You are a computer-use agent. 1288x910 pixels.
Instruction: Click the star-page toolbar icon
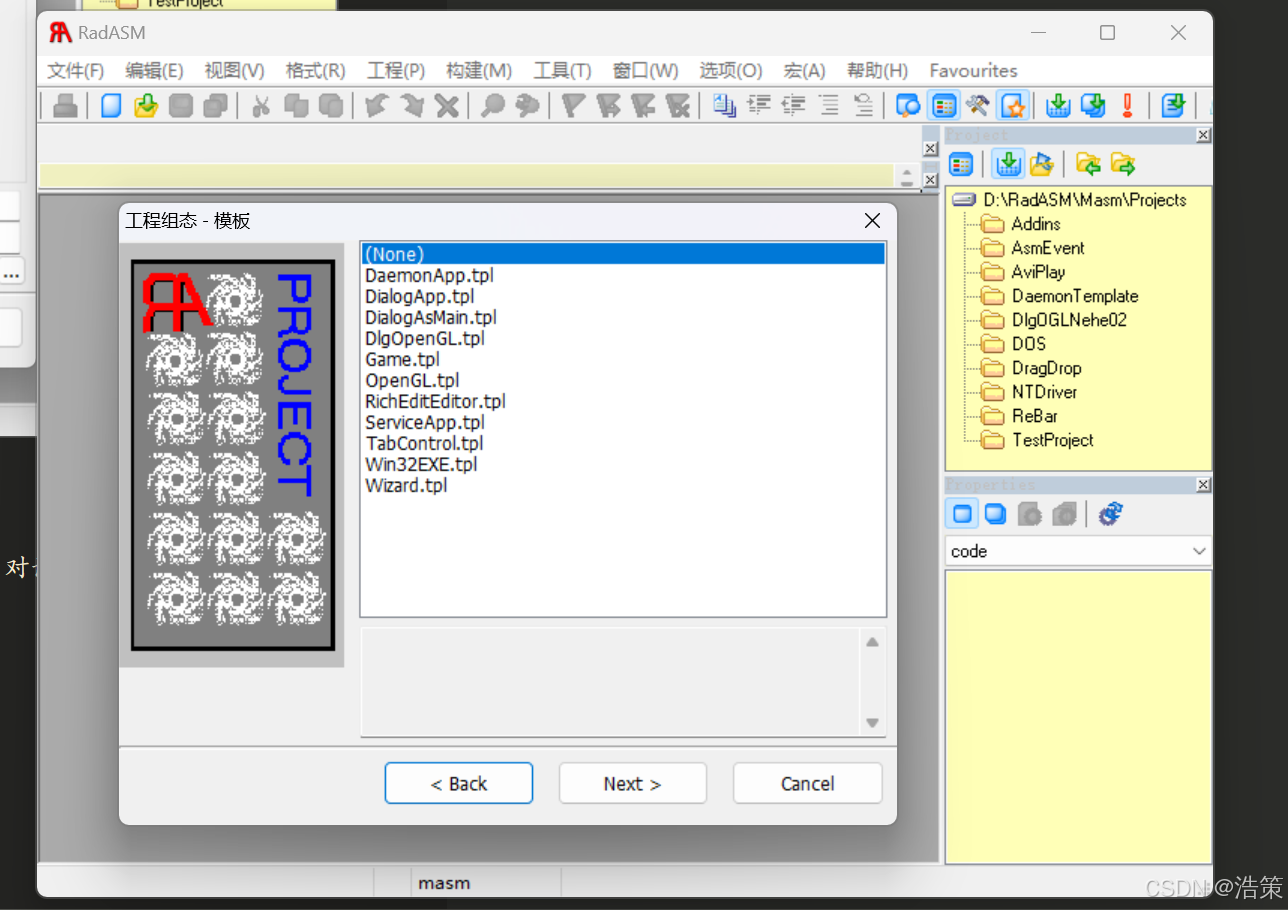[1012, 105]
